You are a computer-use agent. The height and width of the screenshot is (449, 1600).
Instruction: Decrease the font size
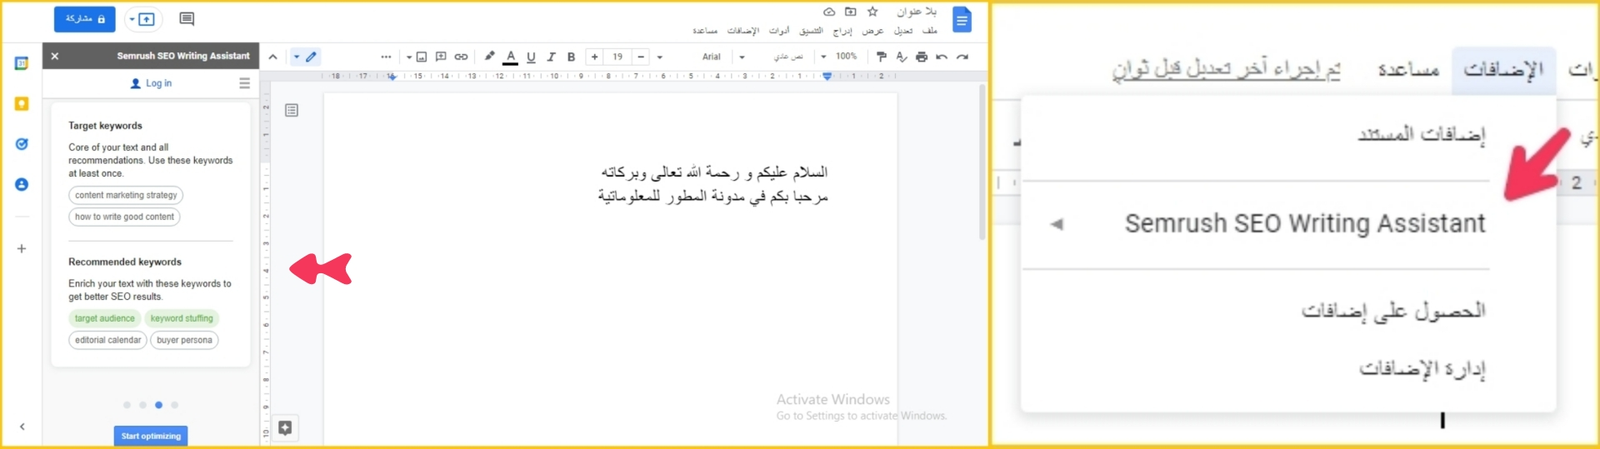click(641, 57)
